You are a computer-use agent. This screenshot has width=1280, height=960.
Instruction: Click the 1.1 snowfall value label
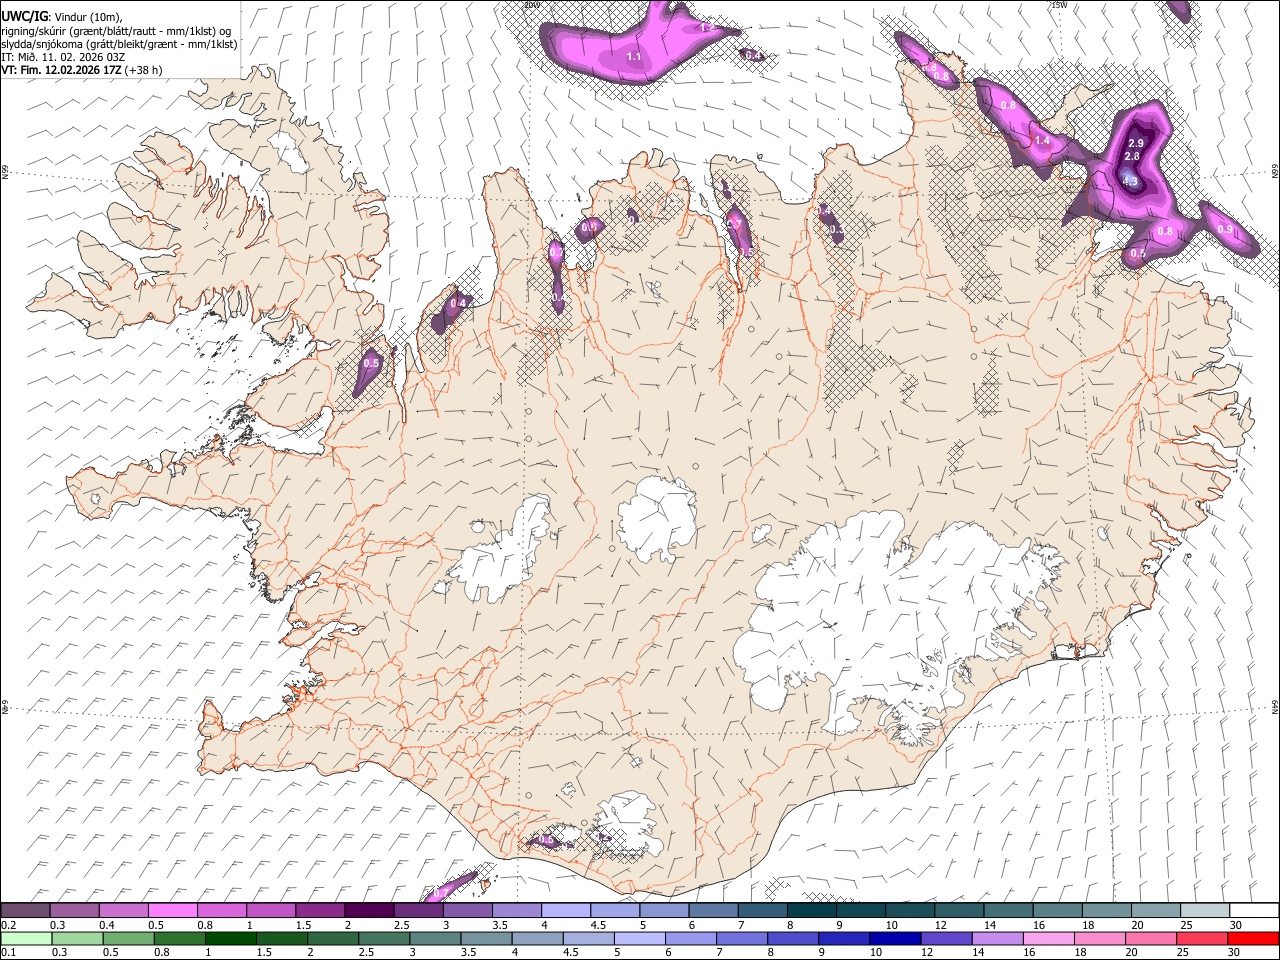pos(634,57)
